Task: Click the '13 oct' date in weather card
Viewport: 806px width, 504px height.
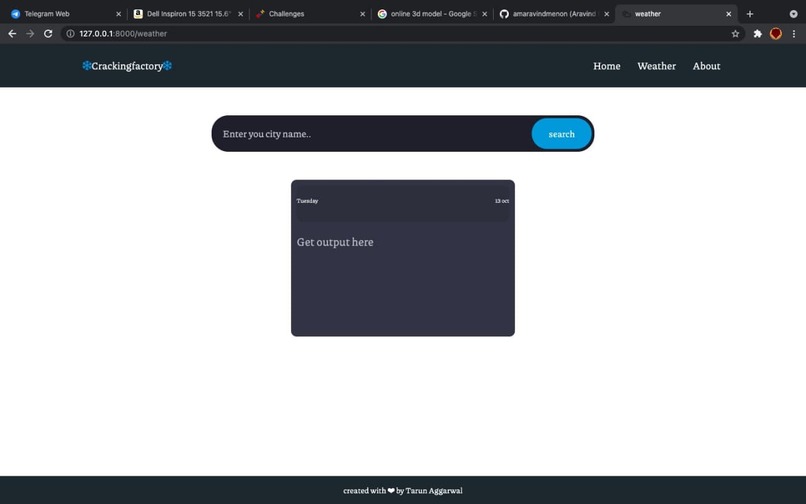Action: point(502,201)
